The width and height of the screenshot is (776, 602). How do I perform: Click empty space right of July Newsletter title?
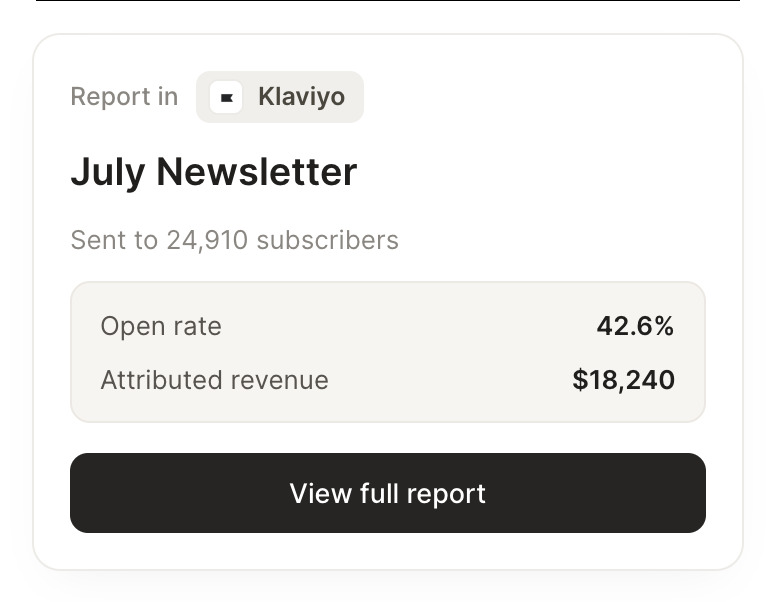(x=532, y=172)
